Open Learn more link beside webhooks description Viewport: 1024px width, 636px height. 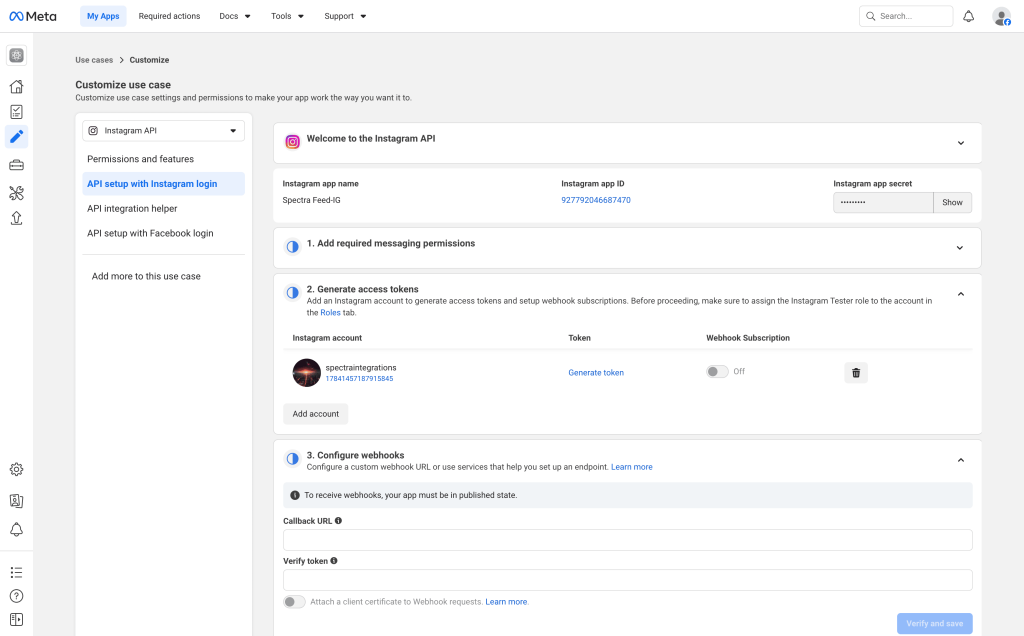click(632, 467)
